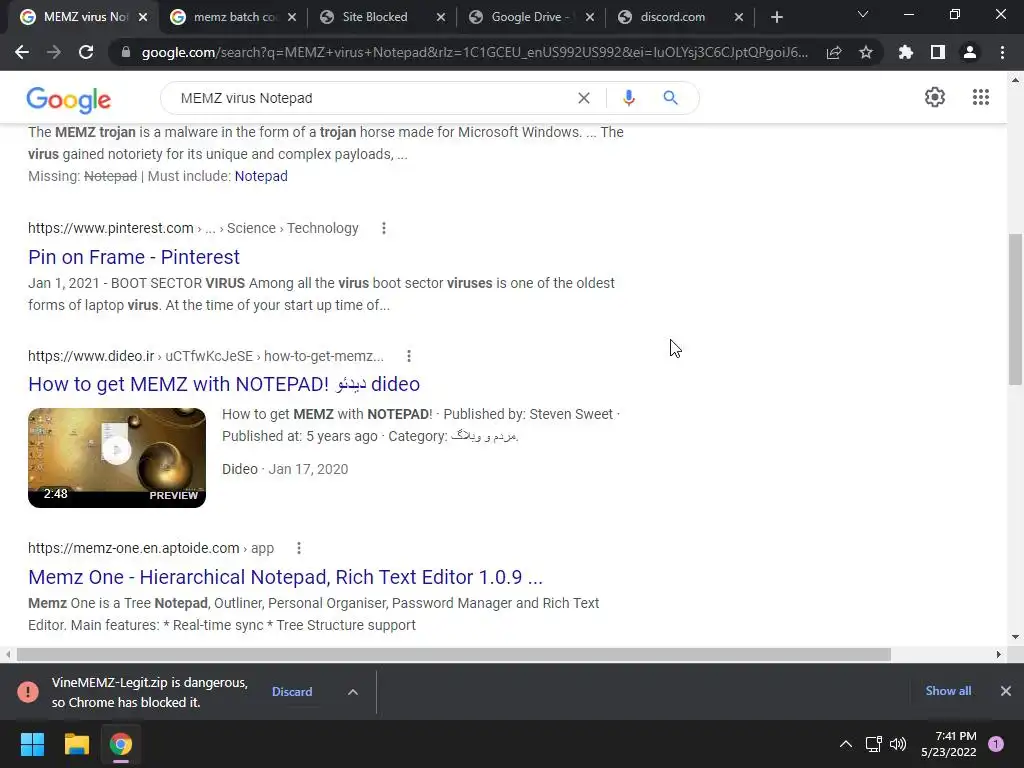View site information via the lock icon
Image resolution: width=1024 pixels, height=768 pixels.
pos(126,52)
